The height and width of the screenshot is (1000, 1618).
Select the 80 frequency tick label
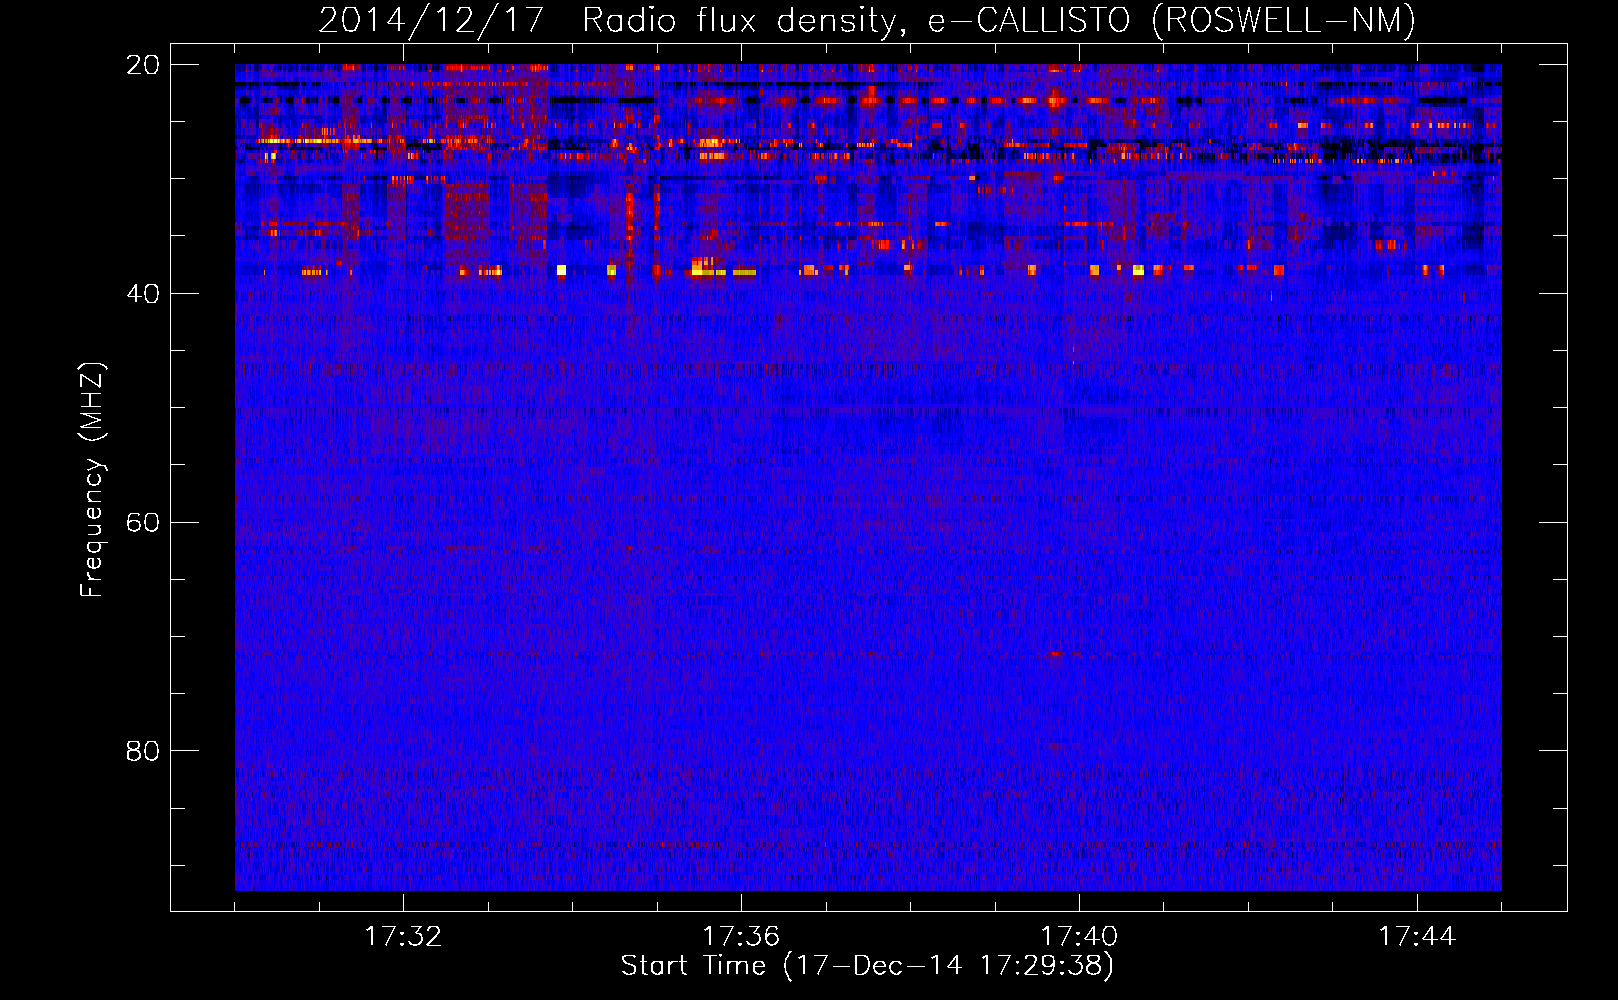pyautogui.click(x=143, y=751)
